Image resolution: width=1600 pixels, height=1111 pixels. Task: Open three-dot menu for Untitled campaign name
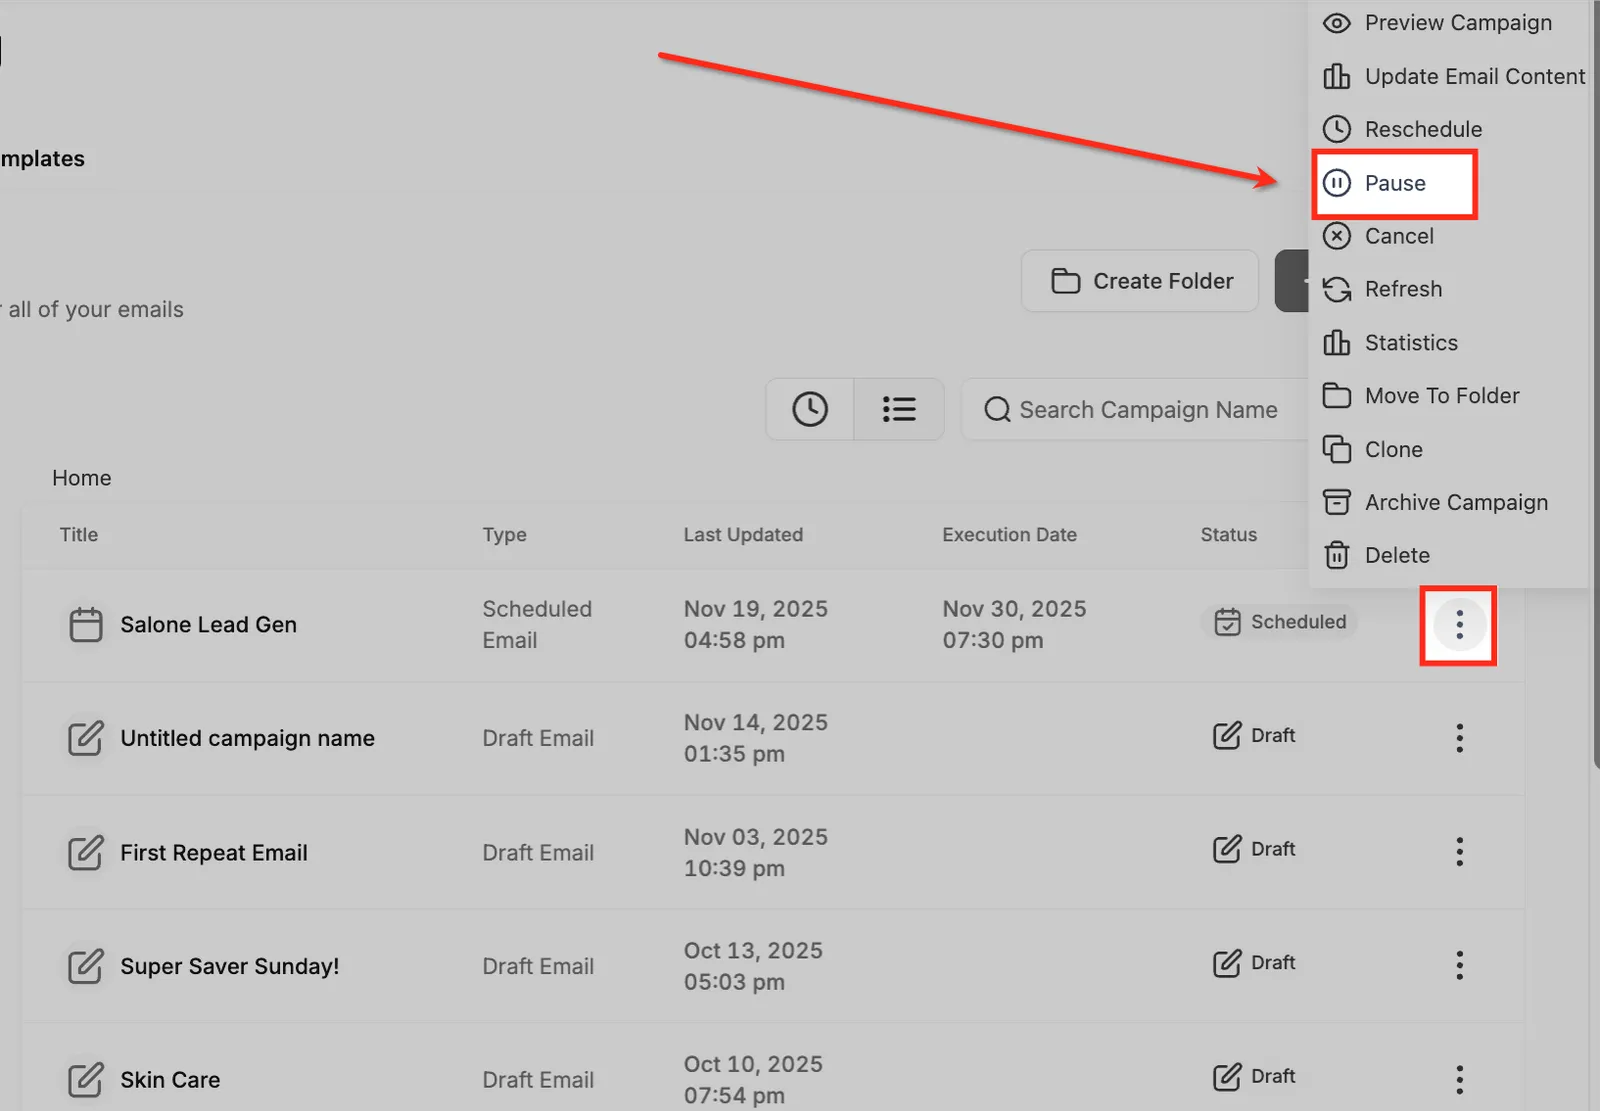pyautogui.click(x=1459, y=738)
